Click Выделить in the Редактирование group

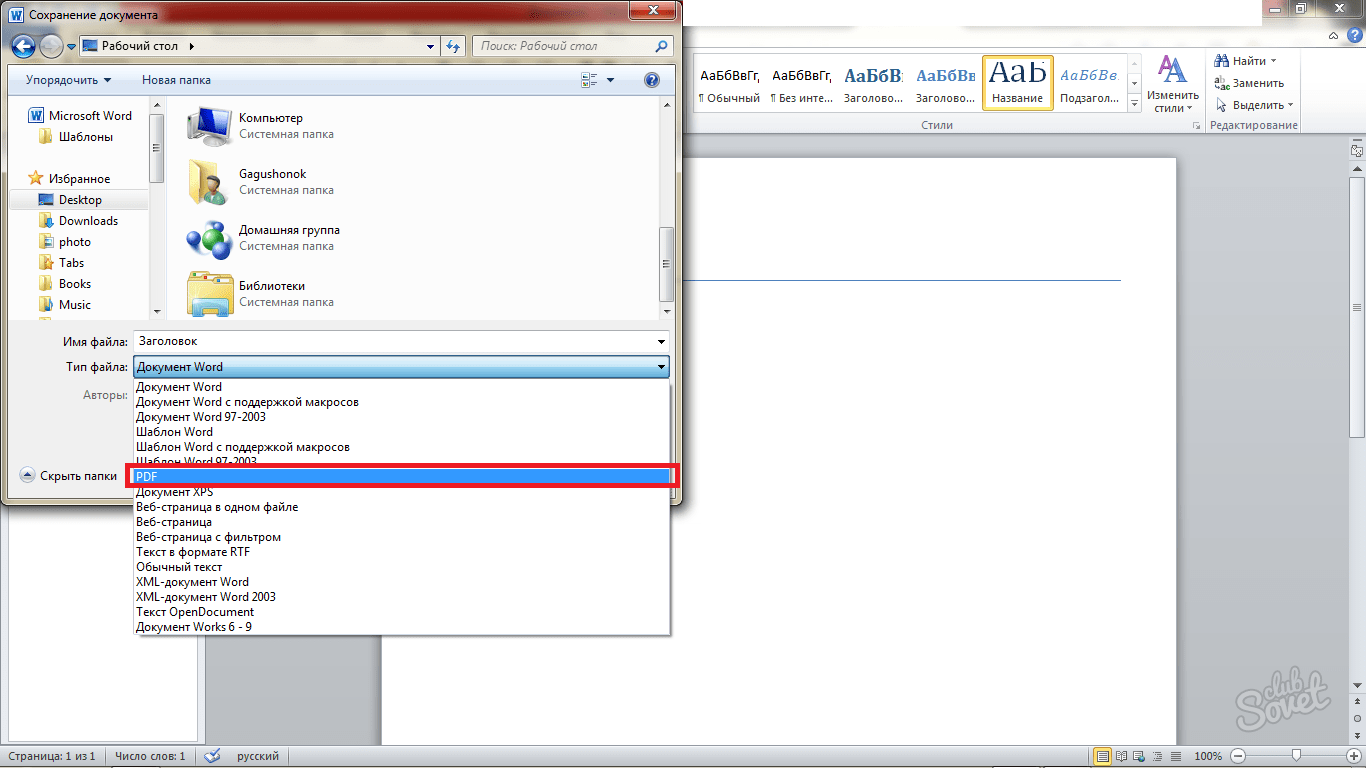tap(1254, 105)
